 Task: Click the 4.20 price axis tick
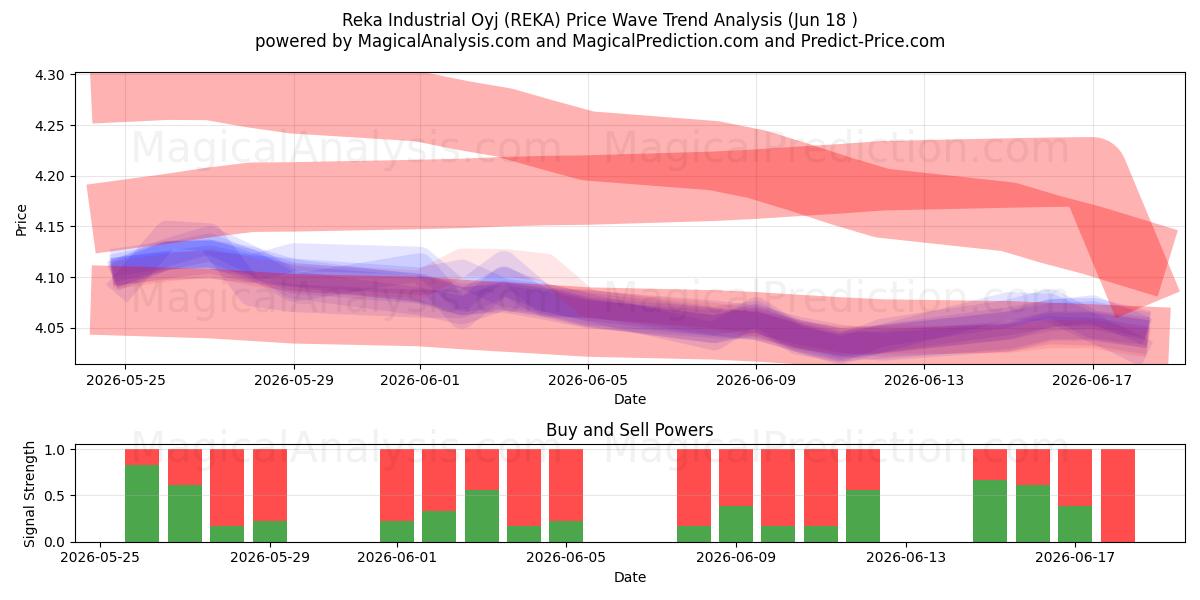coord(50,176)
